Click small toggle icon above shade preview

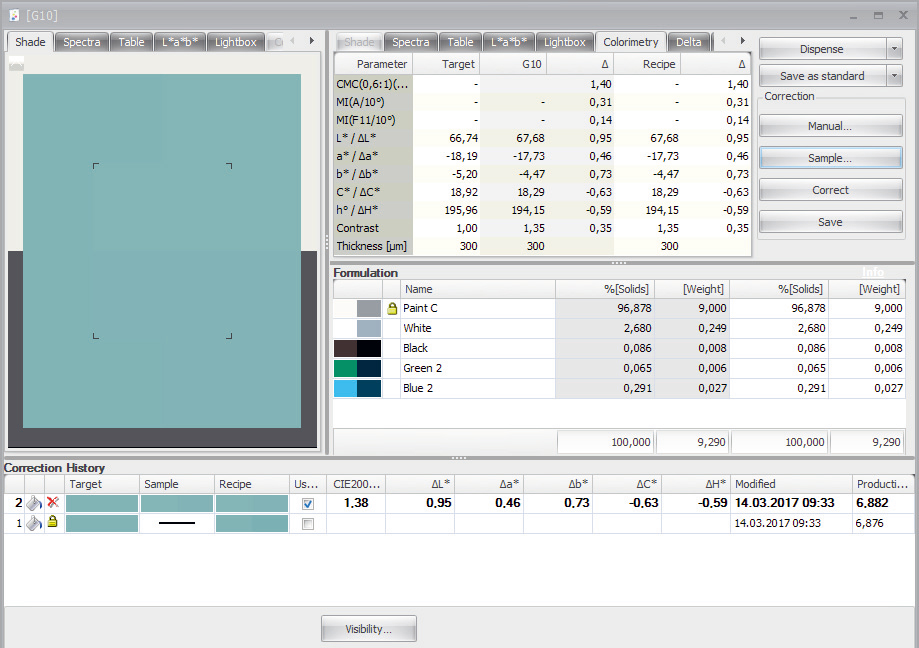(16, 63)
